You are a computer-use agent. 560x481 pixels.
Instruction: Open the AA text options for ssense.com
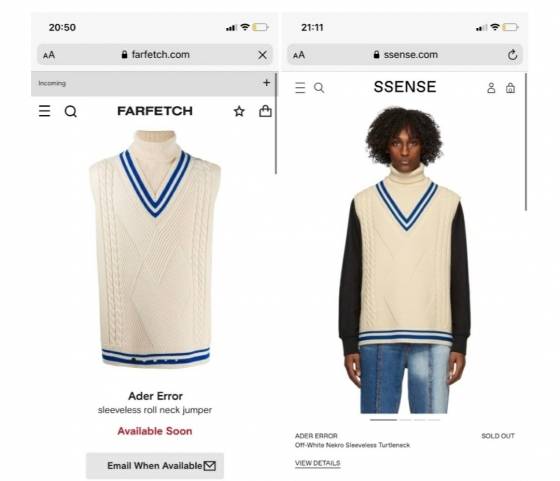pyautogui.click(x=299, y=55)
